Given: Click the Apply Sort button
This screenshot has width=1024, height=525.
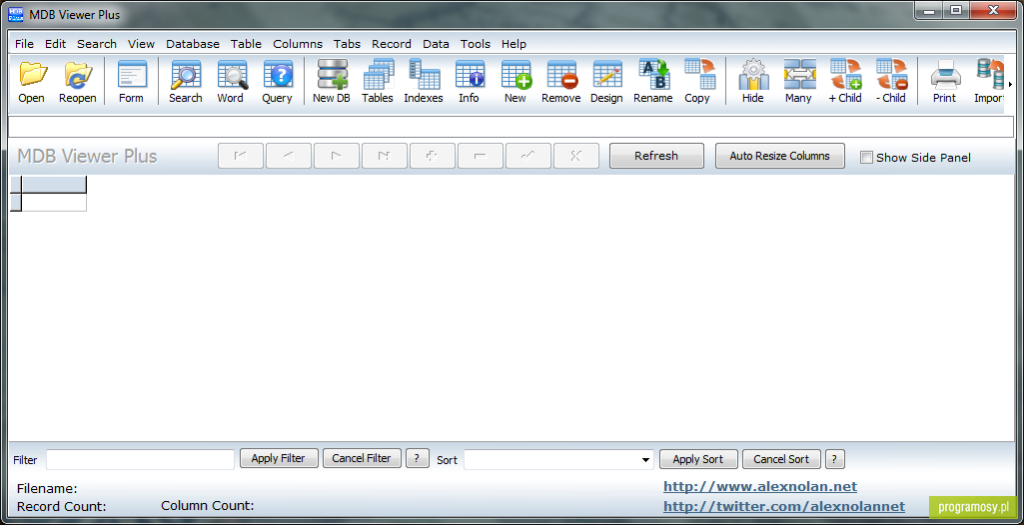Looking at the screenshot, I should click(698, 459).
